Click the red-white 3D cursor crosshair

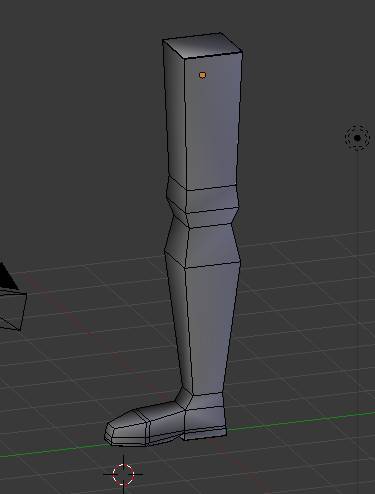(x=123, y=474)
